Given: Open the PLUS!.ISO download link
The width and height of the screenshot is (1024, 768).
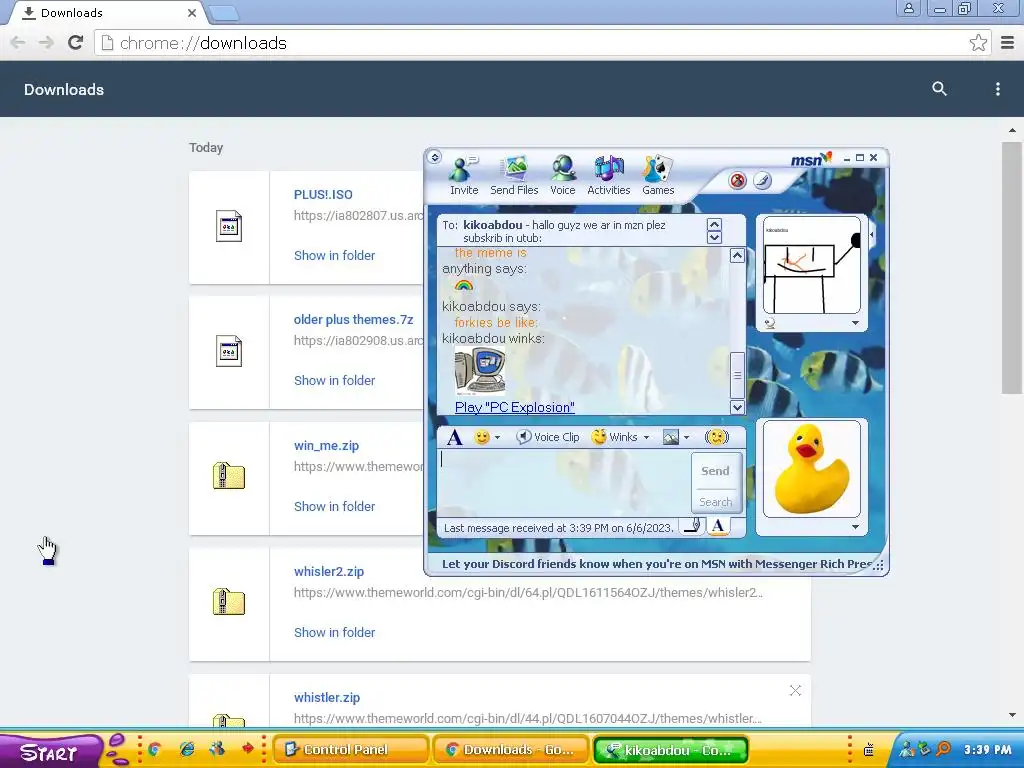Looking at the screenshot, I should click(323, 194).
